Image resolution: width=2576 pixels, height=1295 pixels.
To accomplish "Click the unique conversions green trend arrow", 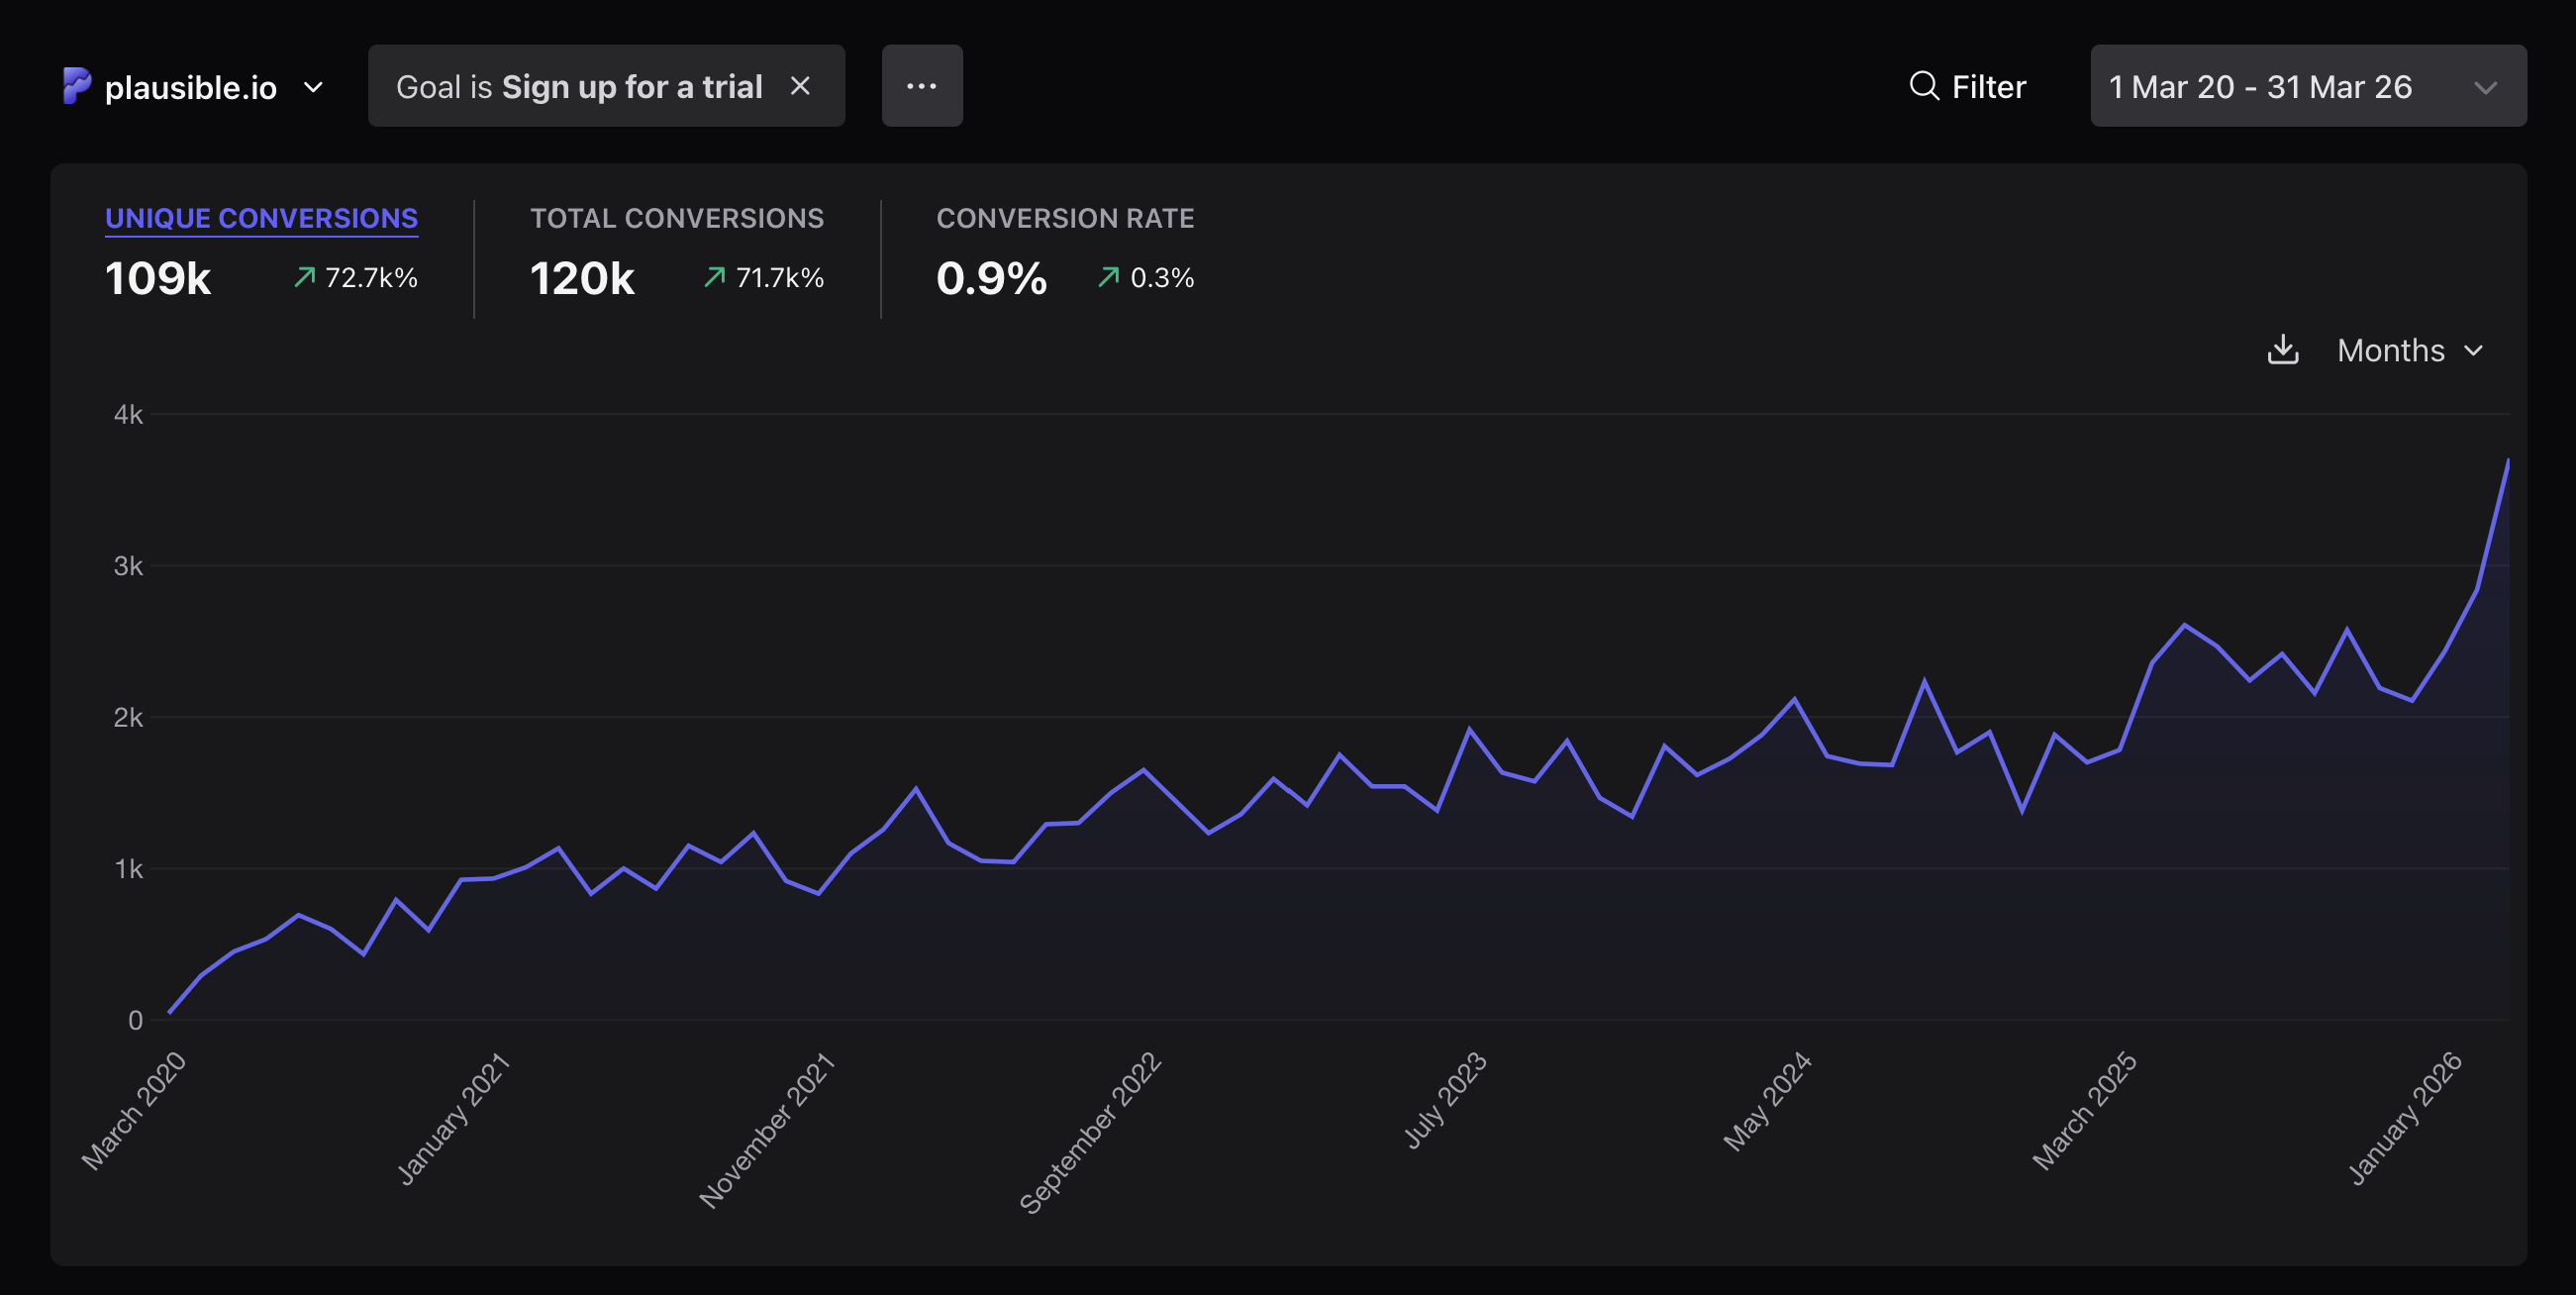I will pos(304,277).
